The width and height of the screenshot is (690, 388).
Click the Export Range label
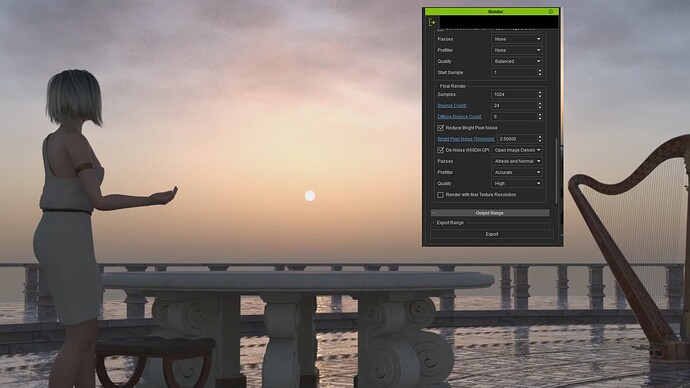click(450, 223)
